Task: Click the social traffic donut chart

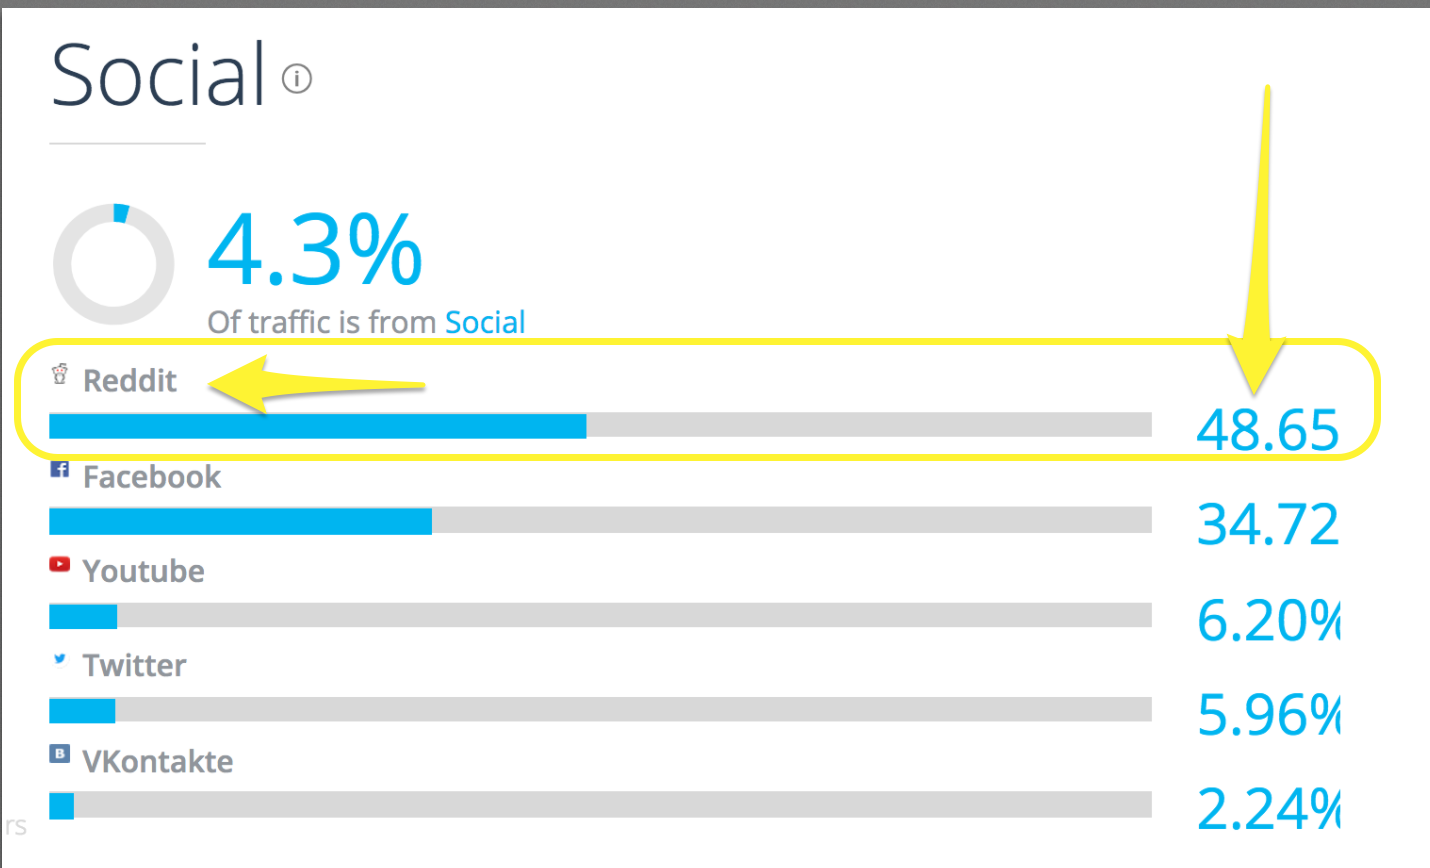Action: 113,264
